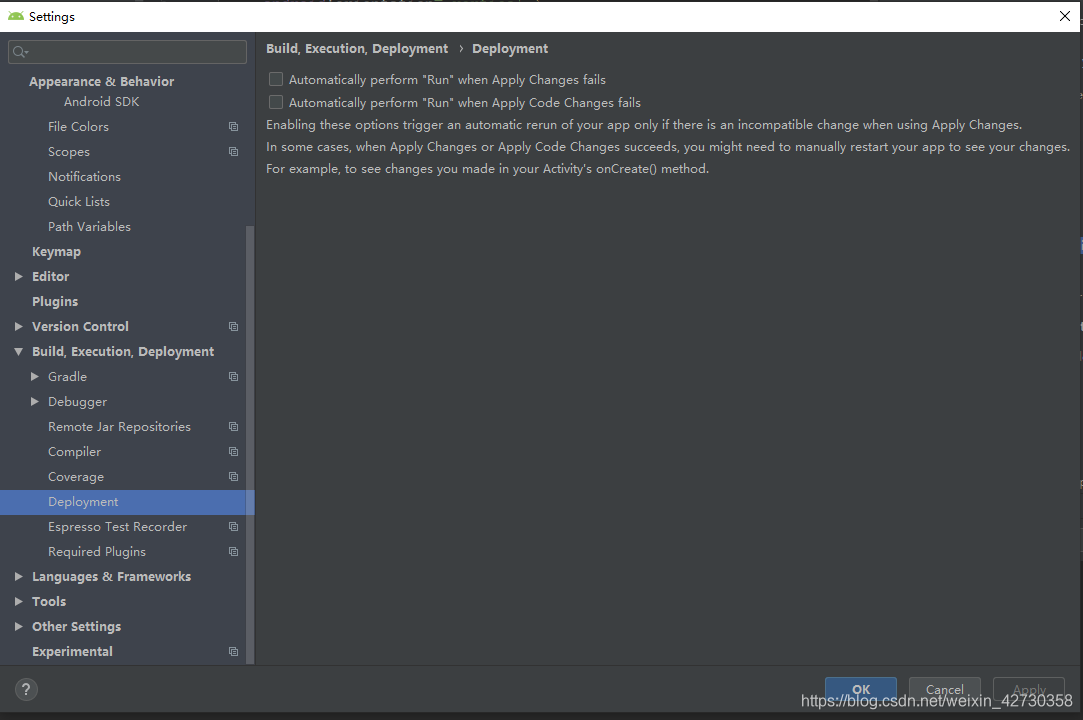Click the project-level icon beside Version Control

[x=233, y=326]
